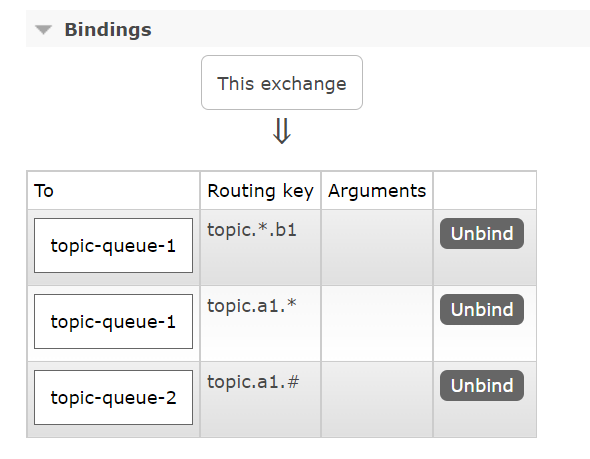Click the Arguments cell for topic.a1.*
Image resolution: width=590 pixels, height=459 pixels.
(377, 324)
